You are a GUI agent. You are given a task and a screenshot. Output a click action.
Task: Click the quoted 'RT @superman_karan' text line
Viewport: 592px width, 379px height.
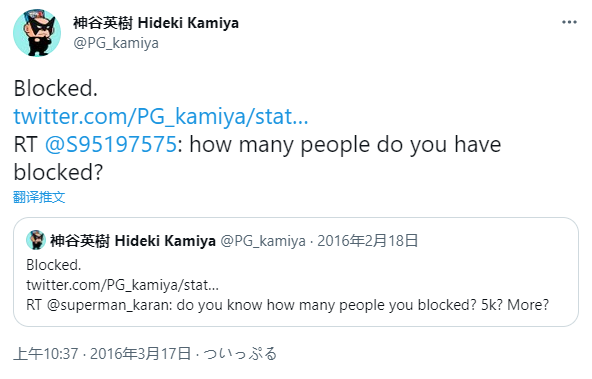tap(287, 305)
